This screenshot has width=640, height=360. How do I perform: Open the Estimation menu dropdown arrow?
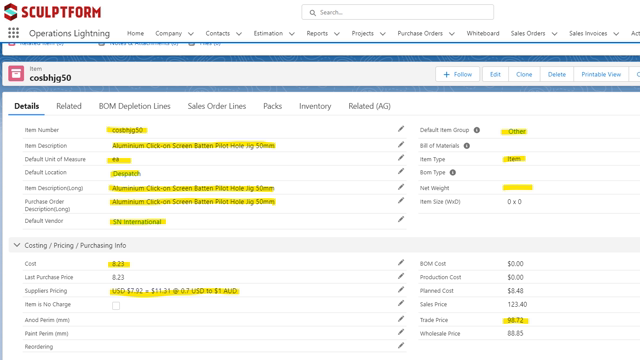291,34
